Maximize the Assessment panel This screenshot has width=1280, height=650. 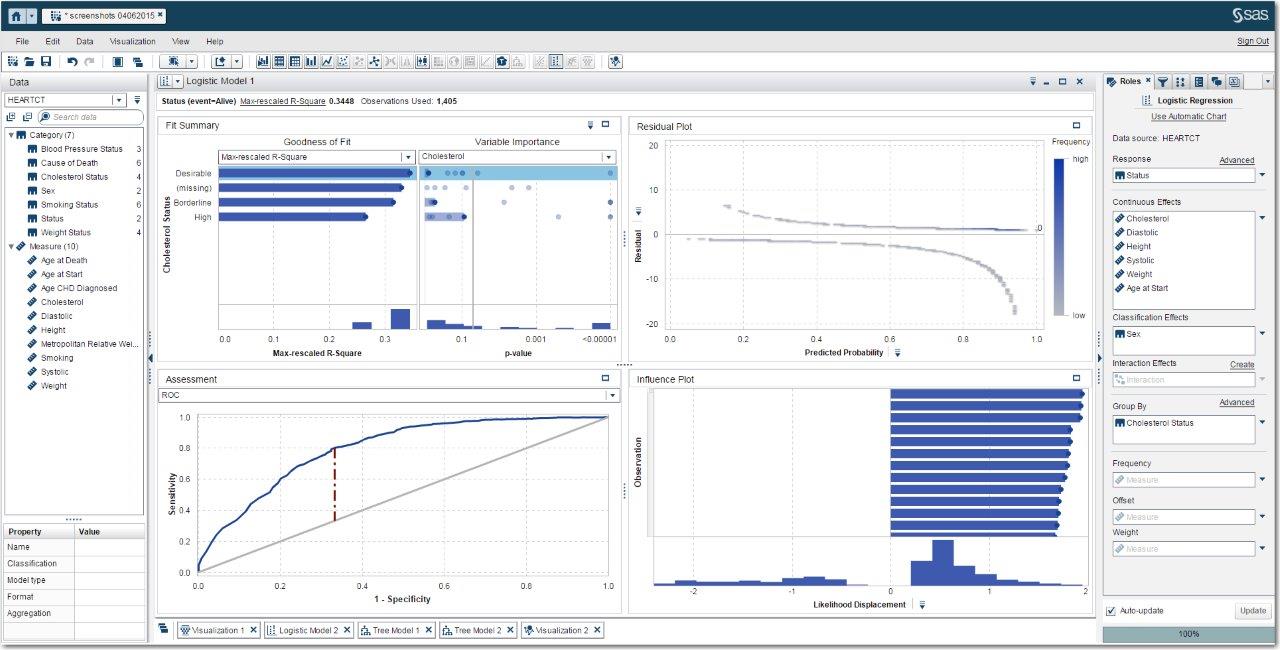point(605,379)
